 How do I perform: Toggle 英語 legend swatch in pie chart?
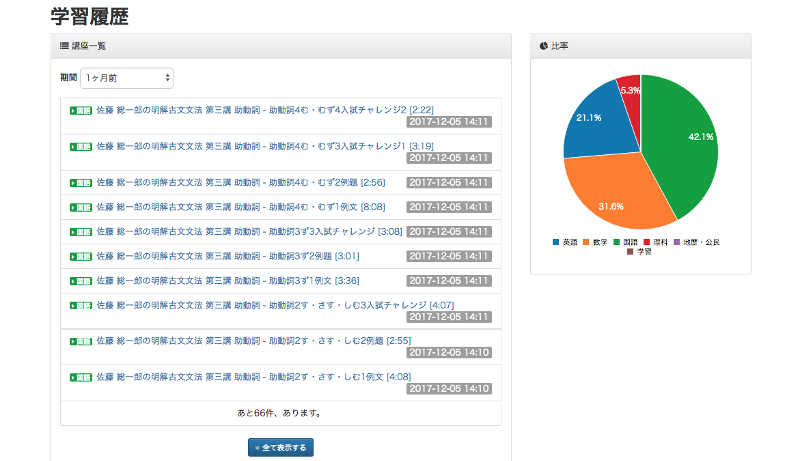(x=556, y=242)
